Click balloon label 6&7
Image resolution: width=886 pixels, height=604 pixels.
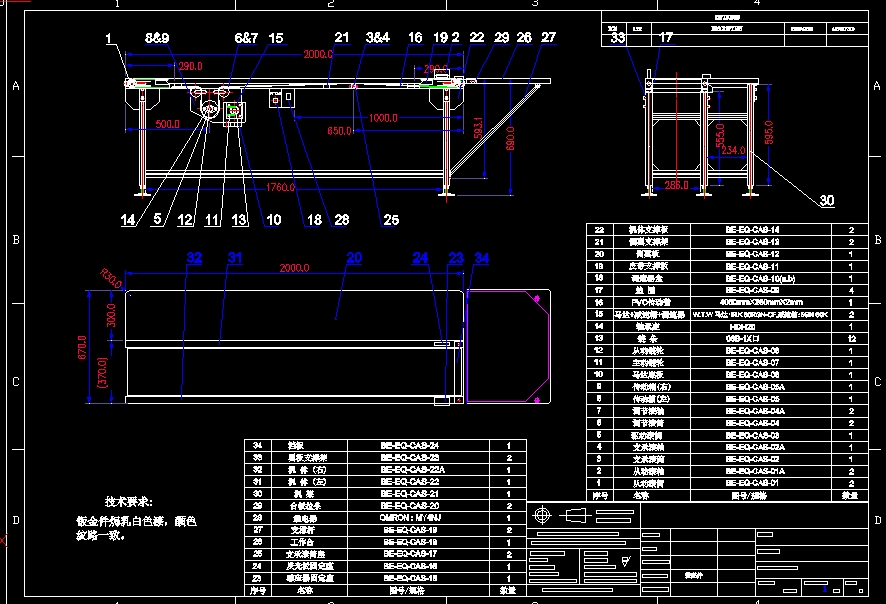246,38
